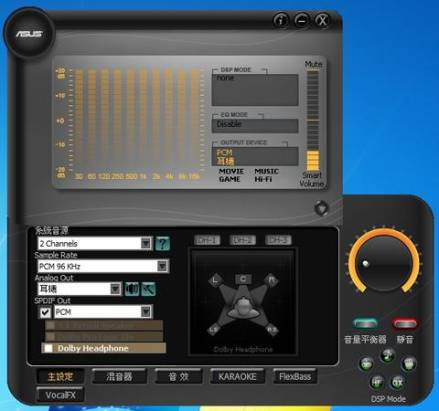
Task: Open the Analog Out 耳機 dropdown
Action: click(80, 289)
